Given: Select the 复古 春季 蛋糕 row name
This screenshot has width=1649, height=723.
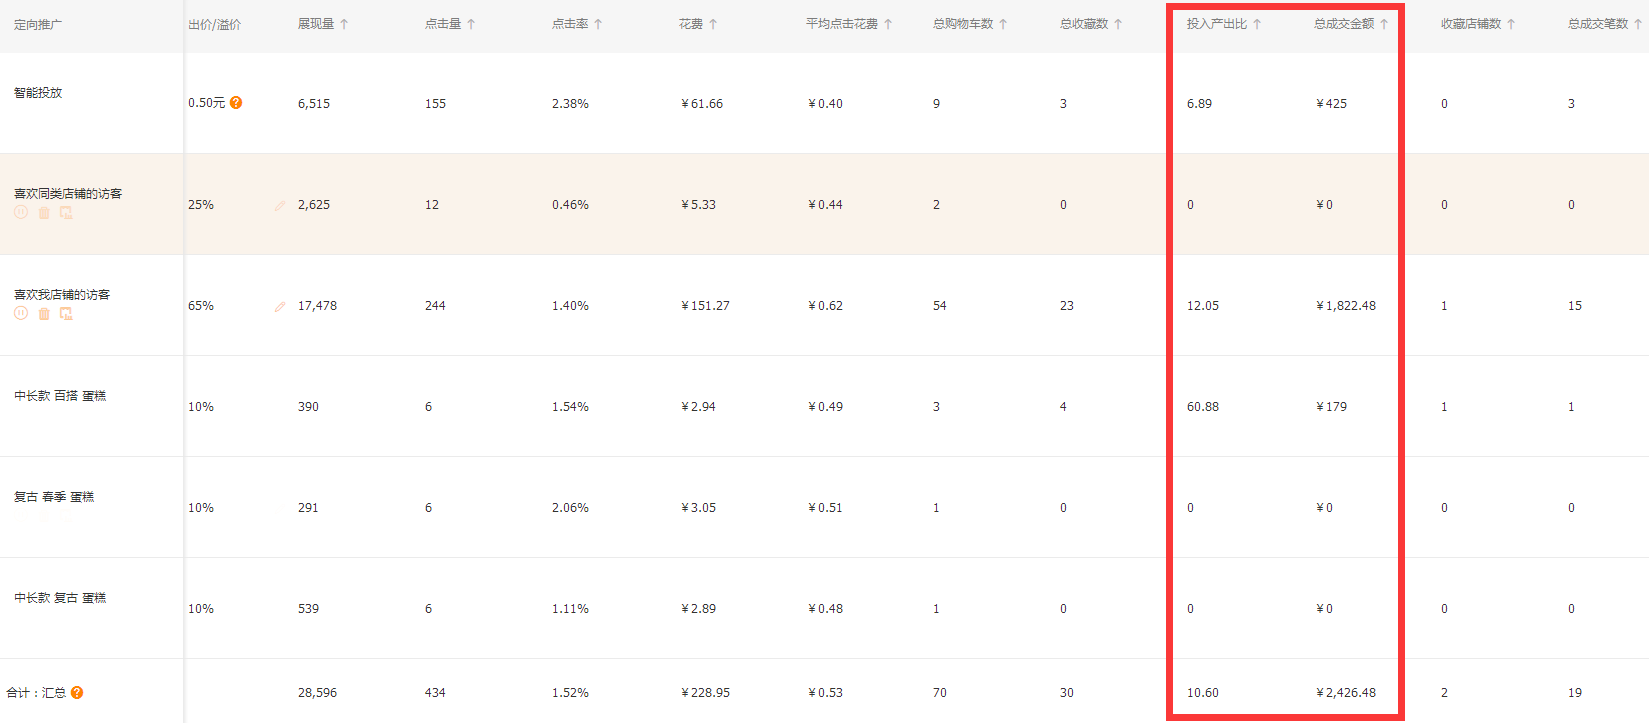Looking at the screenshot, I should click(54, 497).
